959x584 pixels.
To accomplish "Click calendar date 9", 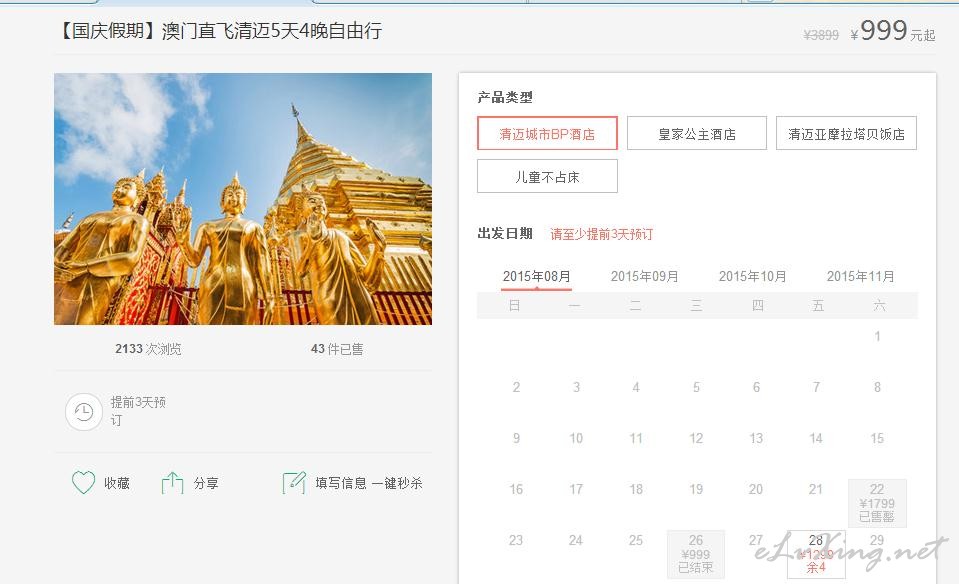I will (516, 438).
